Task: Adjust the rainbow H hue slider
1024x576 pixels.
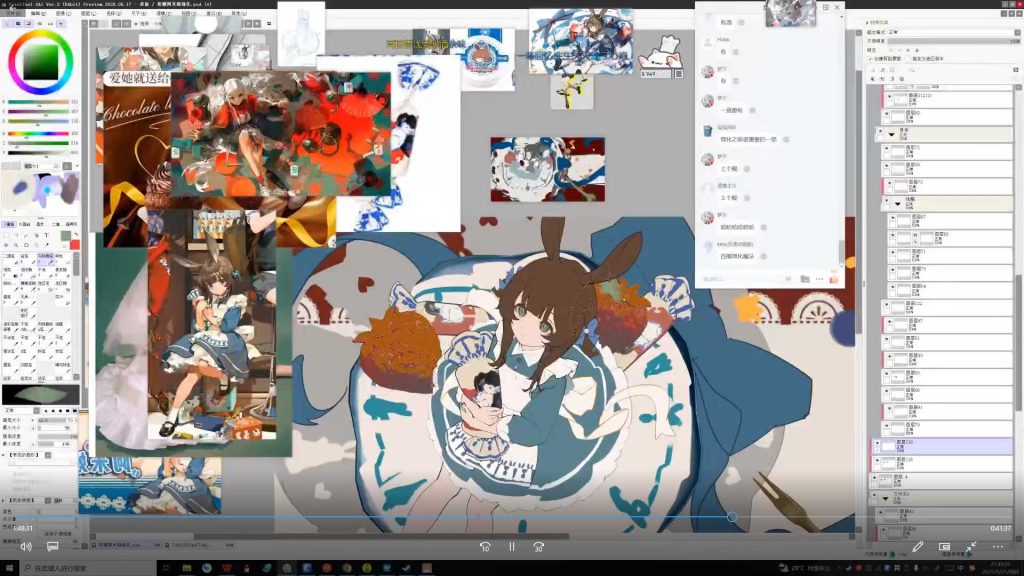Action: [38, 134]
